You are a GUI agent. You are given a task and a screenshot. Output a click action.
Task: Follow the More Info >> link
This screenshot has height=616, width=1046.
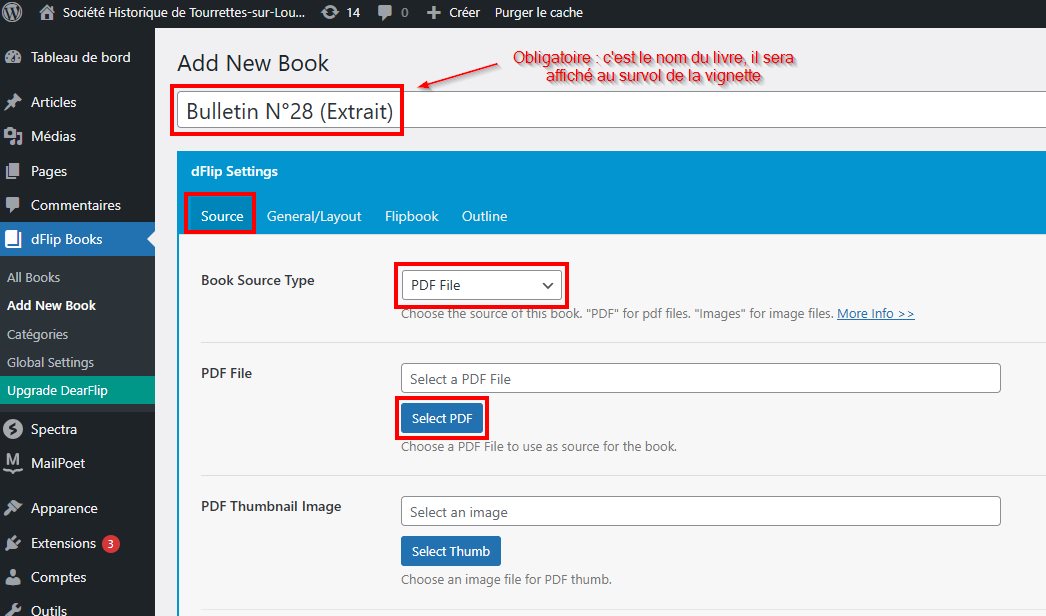(x=876, y=314)
